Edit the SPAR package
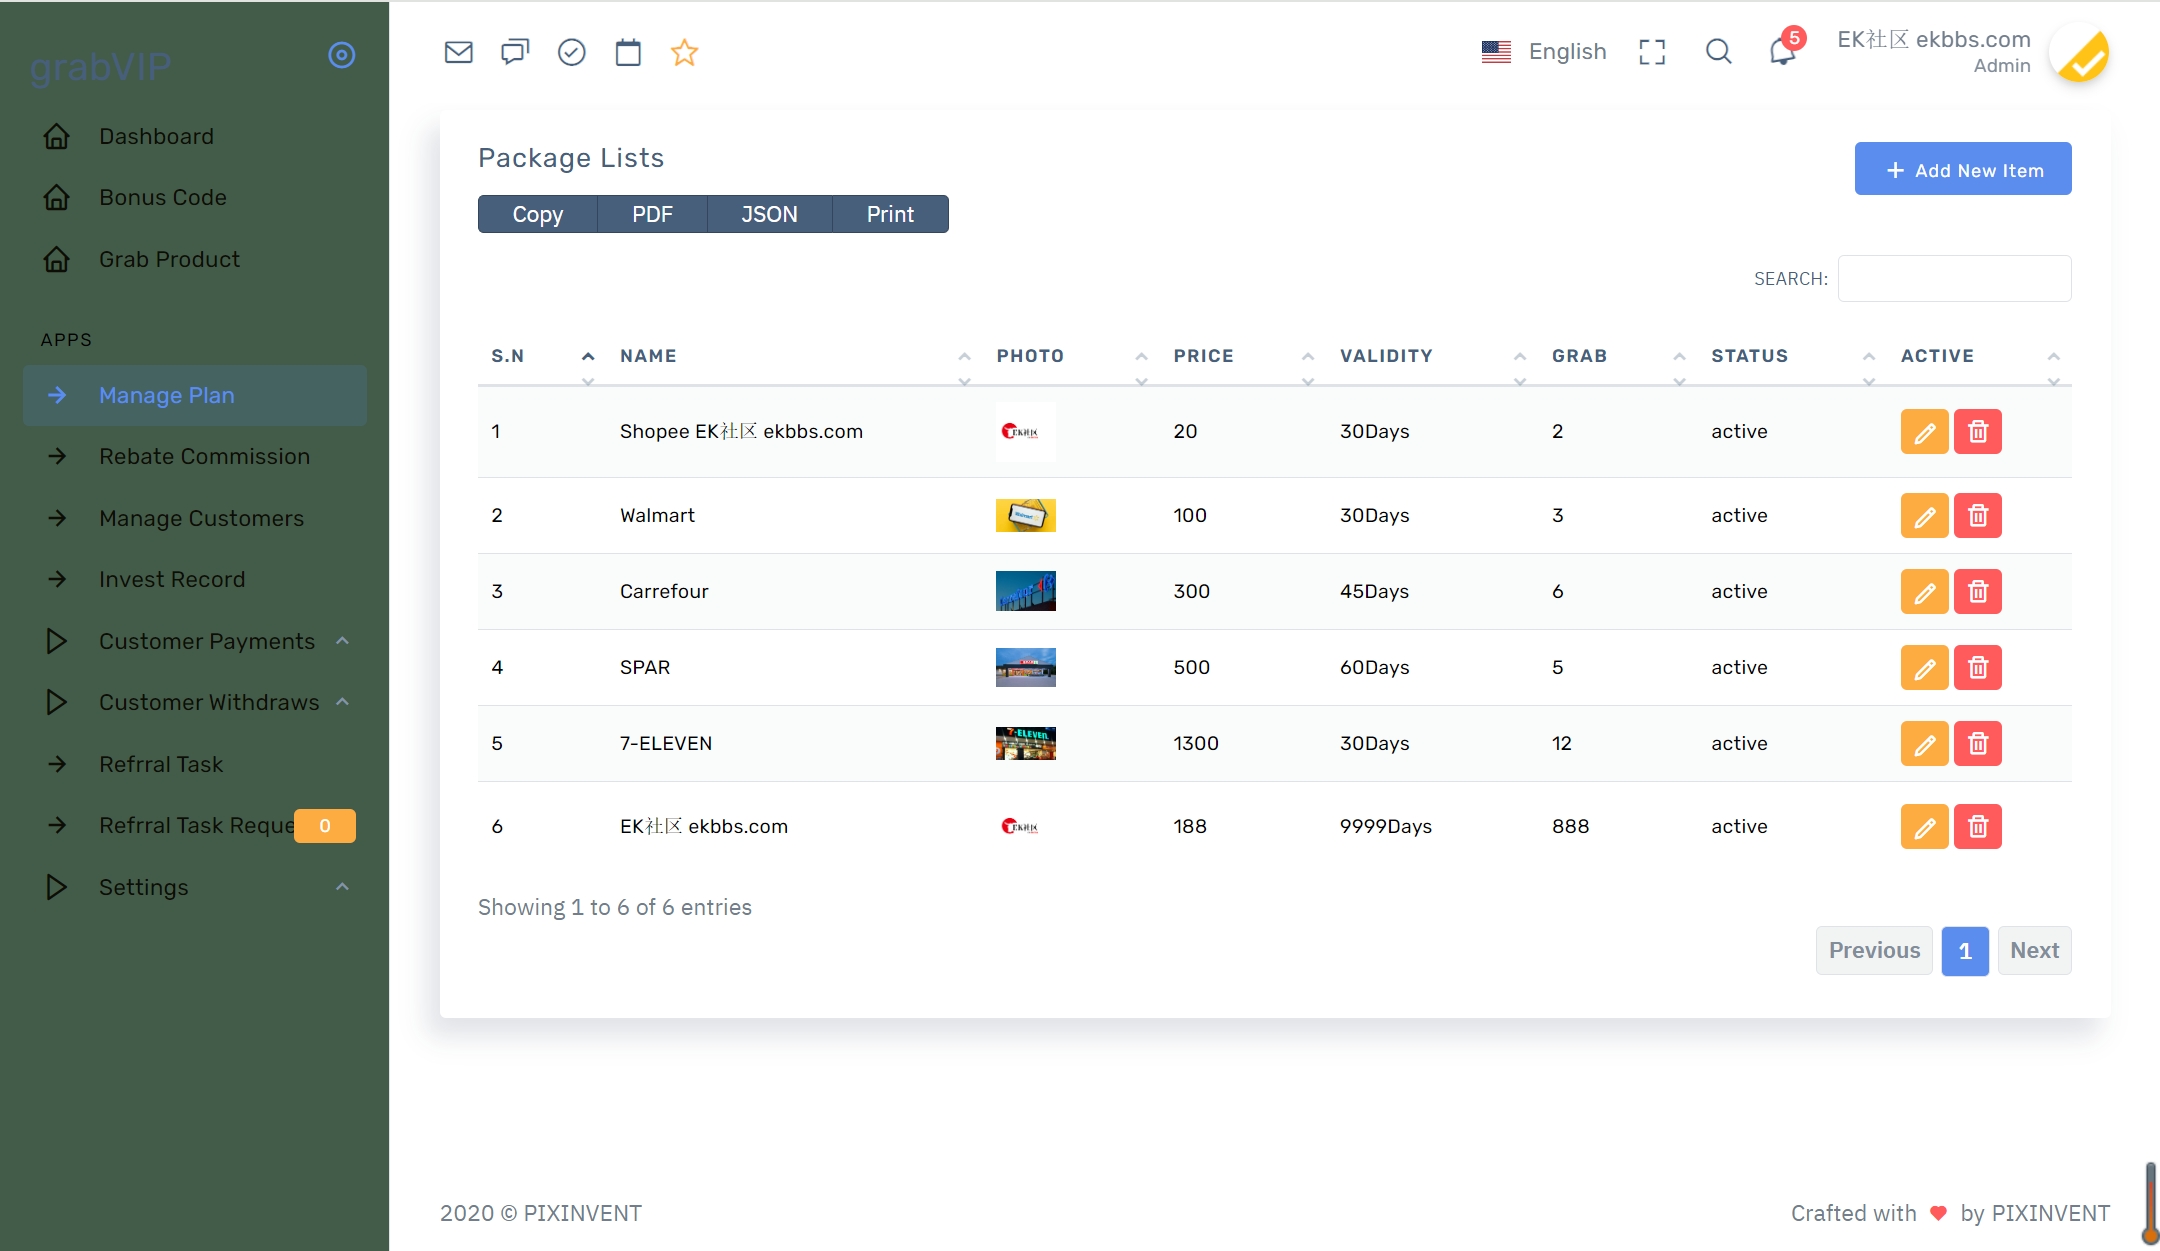This screenshot has width=2160, height=1251. point(1924,668)
